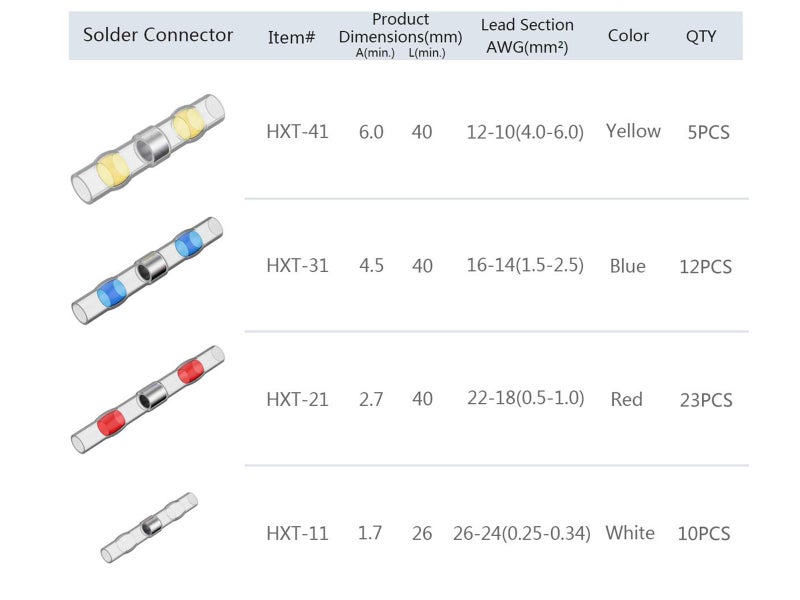Viewport: 800px width, 600px height.
Task: Select the Item# column header
Action: tap(292, 37)
